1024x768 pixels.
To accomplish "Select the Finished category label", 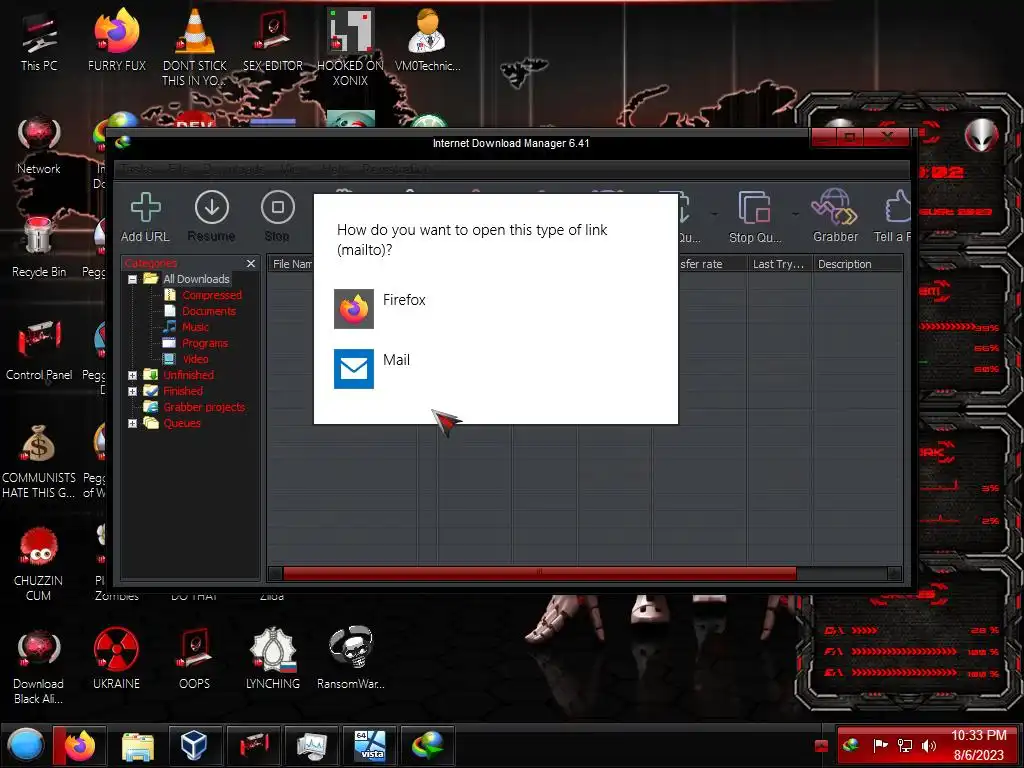I will pos(183,391).
